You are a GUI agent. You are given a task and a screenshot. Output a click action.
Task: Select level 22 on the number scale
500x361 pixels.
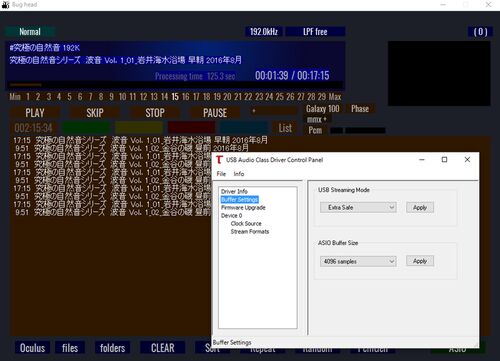click(248, 97)
